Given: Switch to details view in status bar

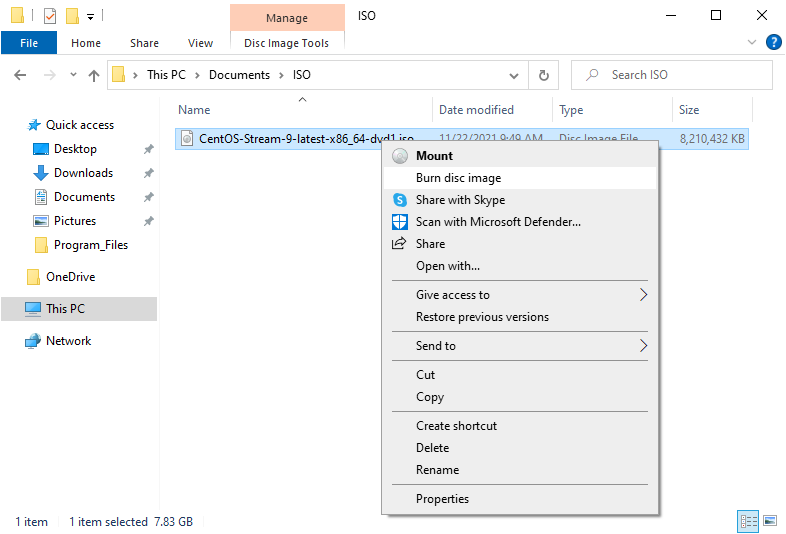Looking at the screenshot, I should point(748,521).
